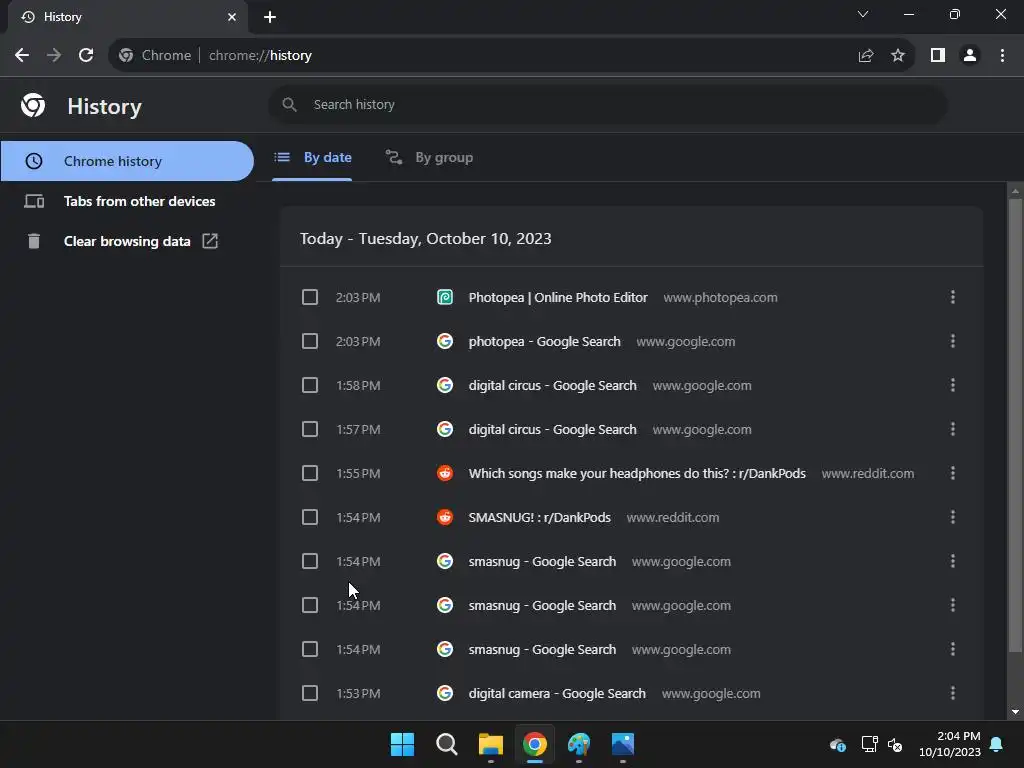The width and height of the screenshot is (1024, 768).
Task: Click Reddit favicon beside headphones entry
Action: pos(445,473)
